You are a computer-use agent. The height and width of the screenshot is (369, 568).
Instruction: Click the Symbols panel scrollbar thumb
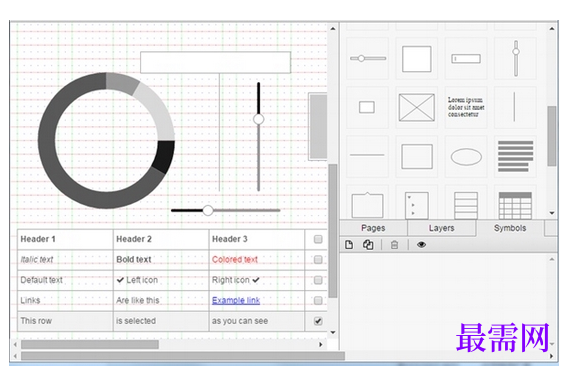[552, 136]
